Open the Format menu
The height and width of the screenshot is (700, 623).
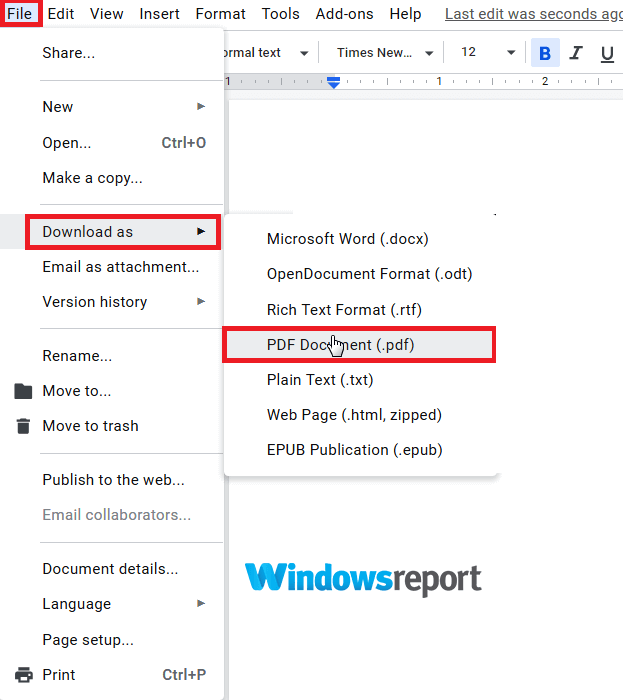[220, 14]
